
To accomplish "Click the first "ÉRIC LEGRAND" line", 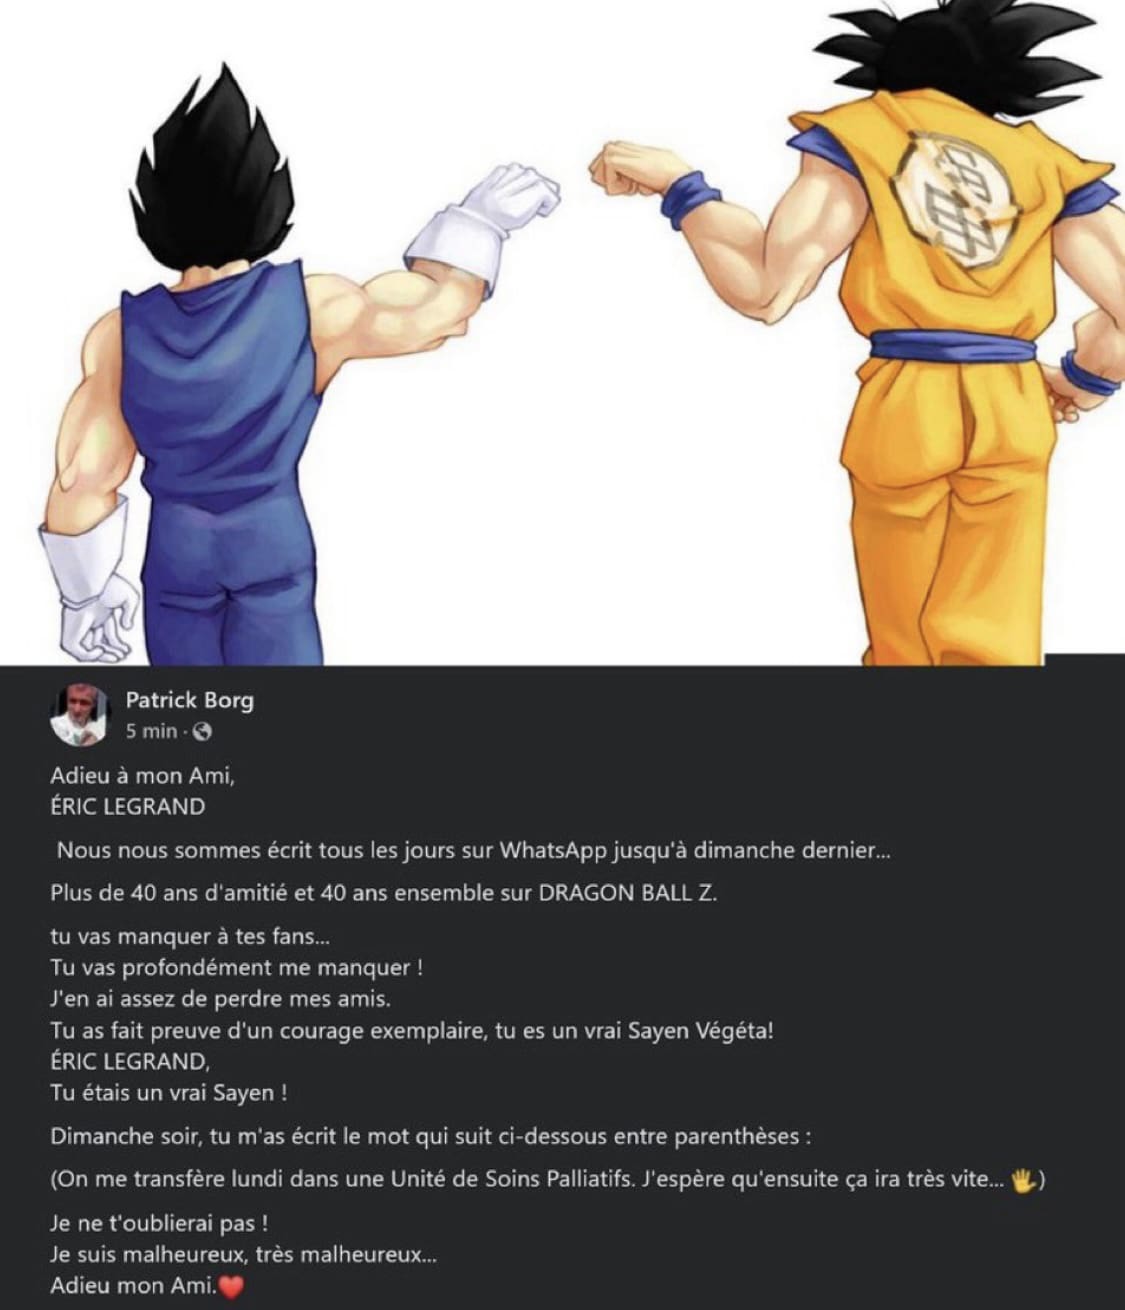I will pos(127,806).
